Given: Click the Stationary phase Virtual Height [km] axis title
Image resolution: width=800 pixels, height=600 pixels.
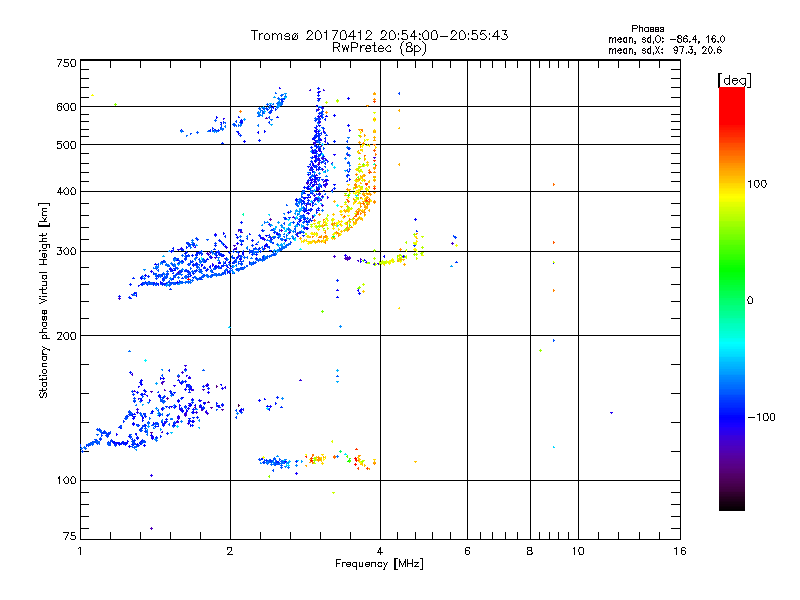Looking at the screenshot, I should click(x=44, y=300).
